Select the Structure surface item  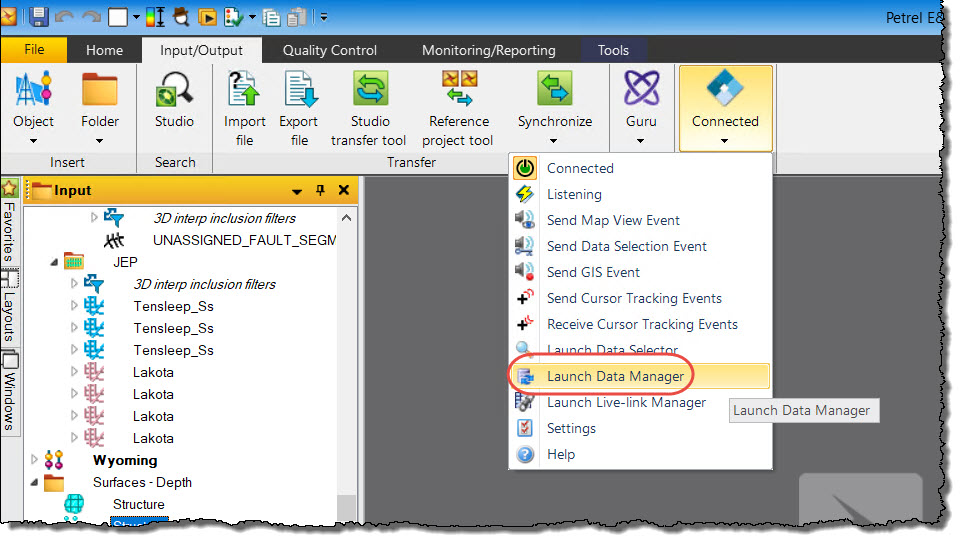point(139,505)
